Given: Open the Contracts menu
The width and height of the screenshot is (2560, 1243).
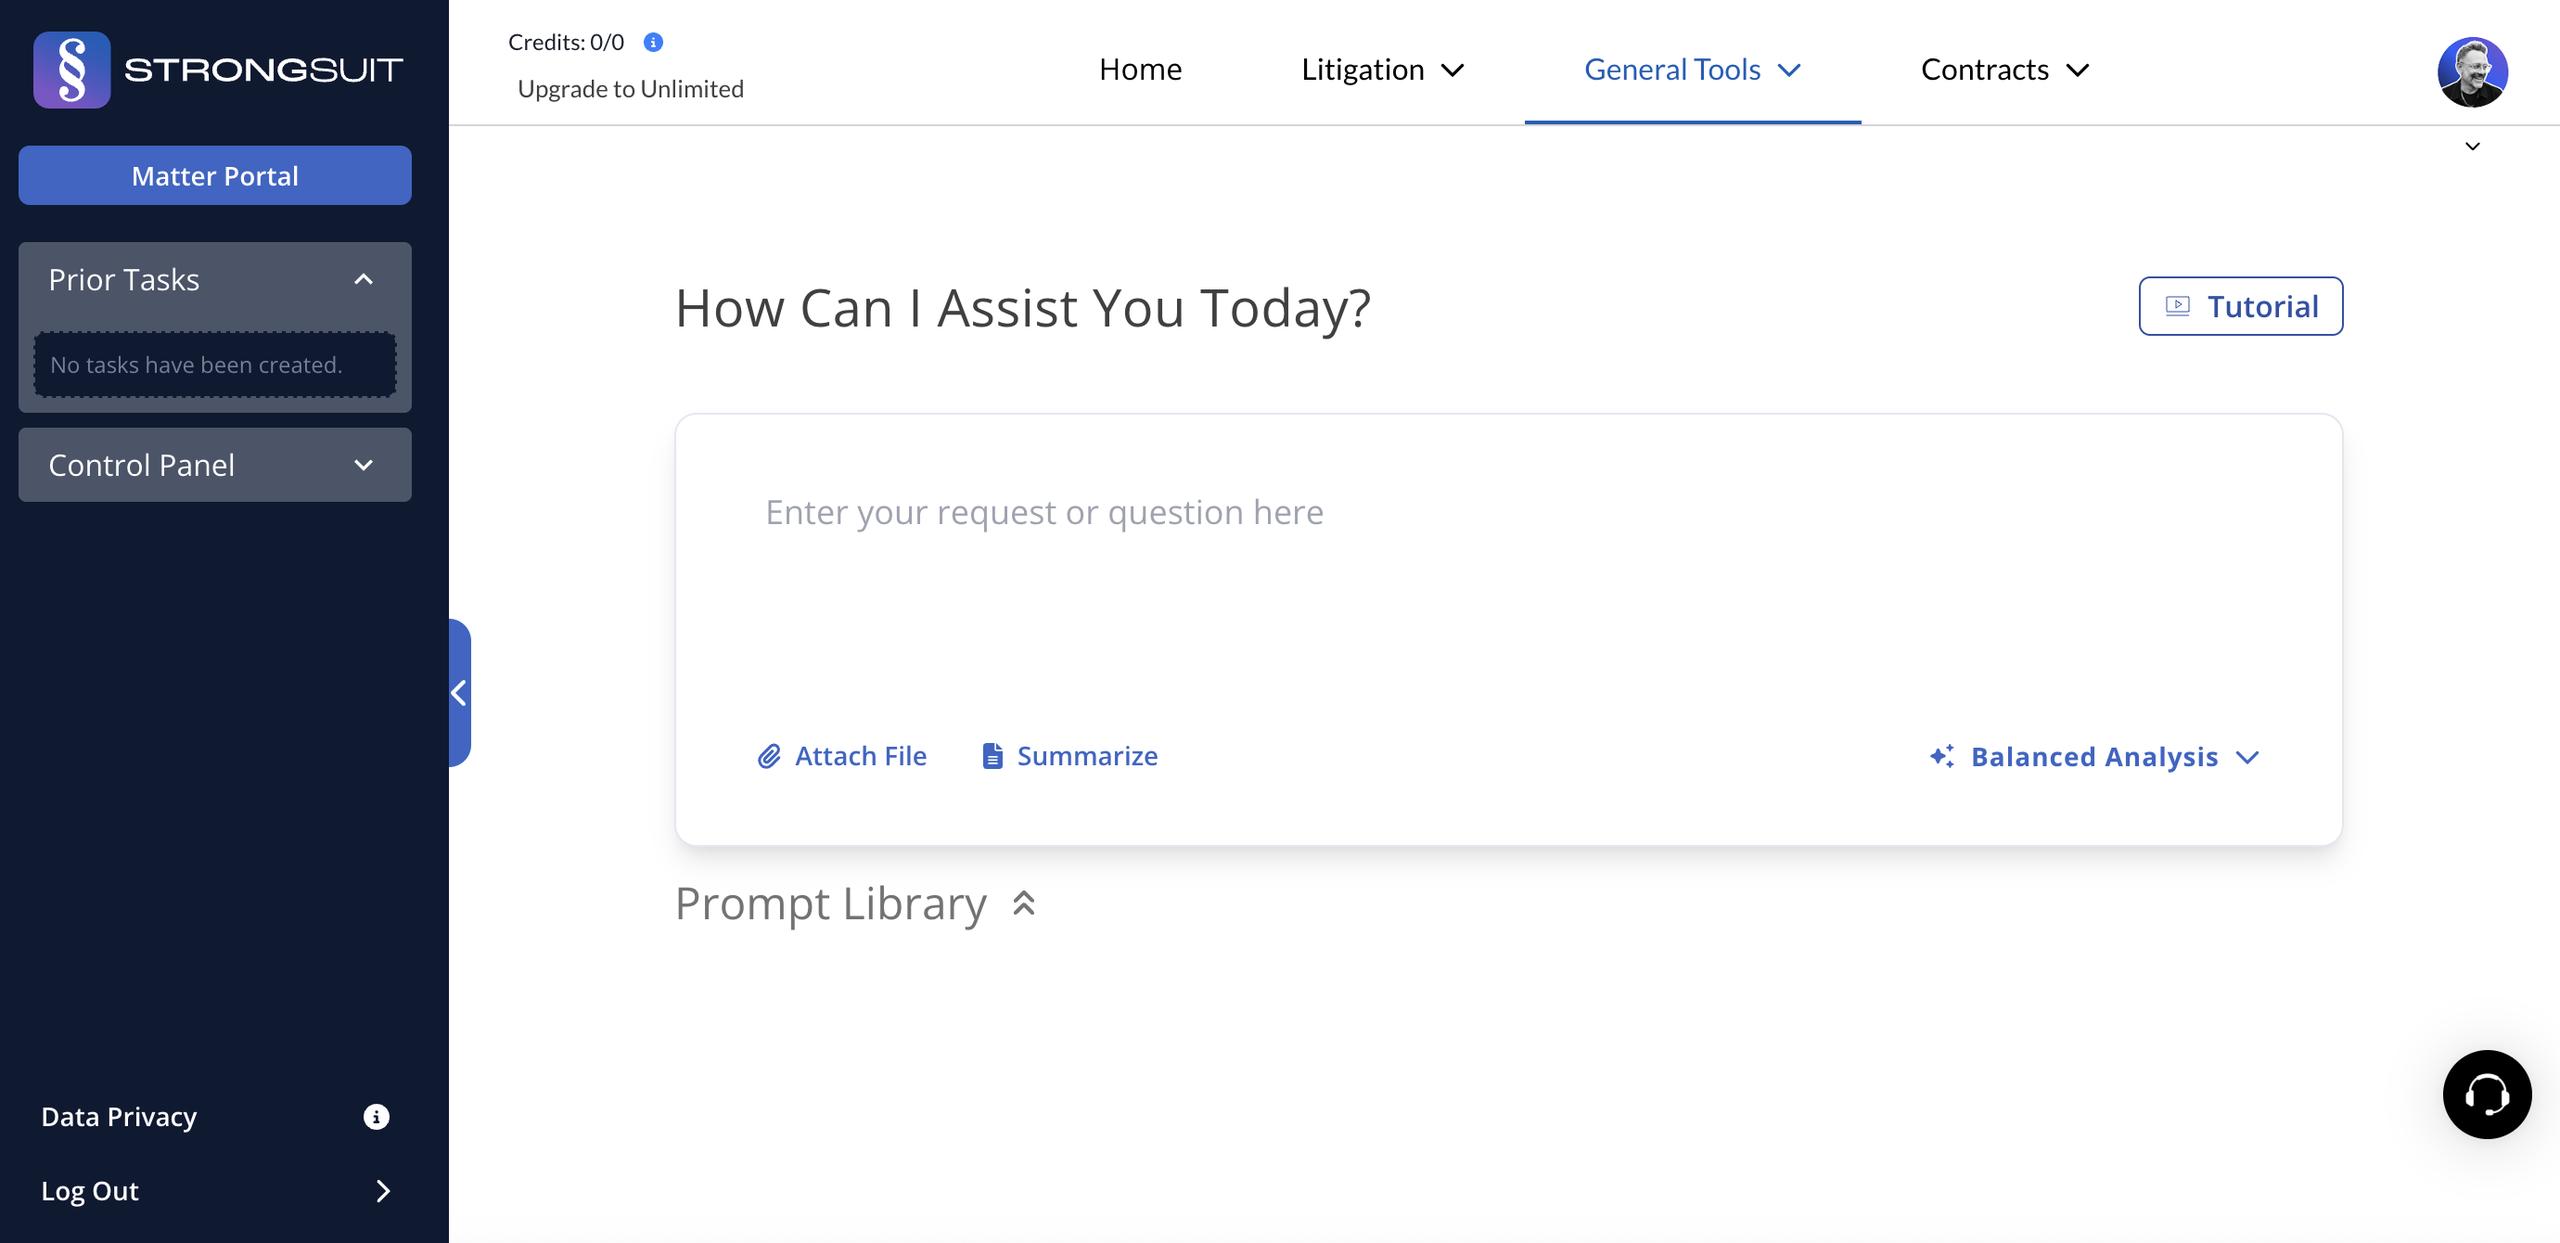Looking at the screenshot, I should pyautogui.click(x=2004, y=70).
